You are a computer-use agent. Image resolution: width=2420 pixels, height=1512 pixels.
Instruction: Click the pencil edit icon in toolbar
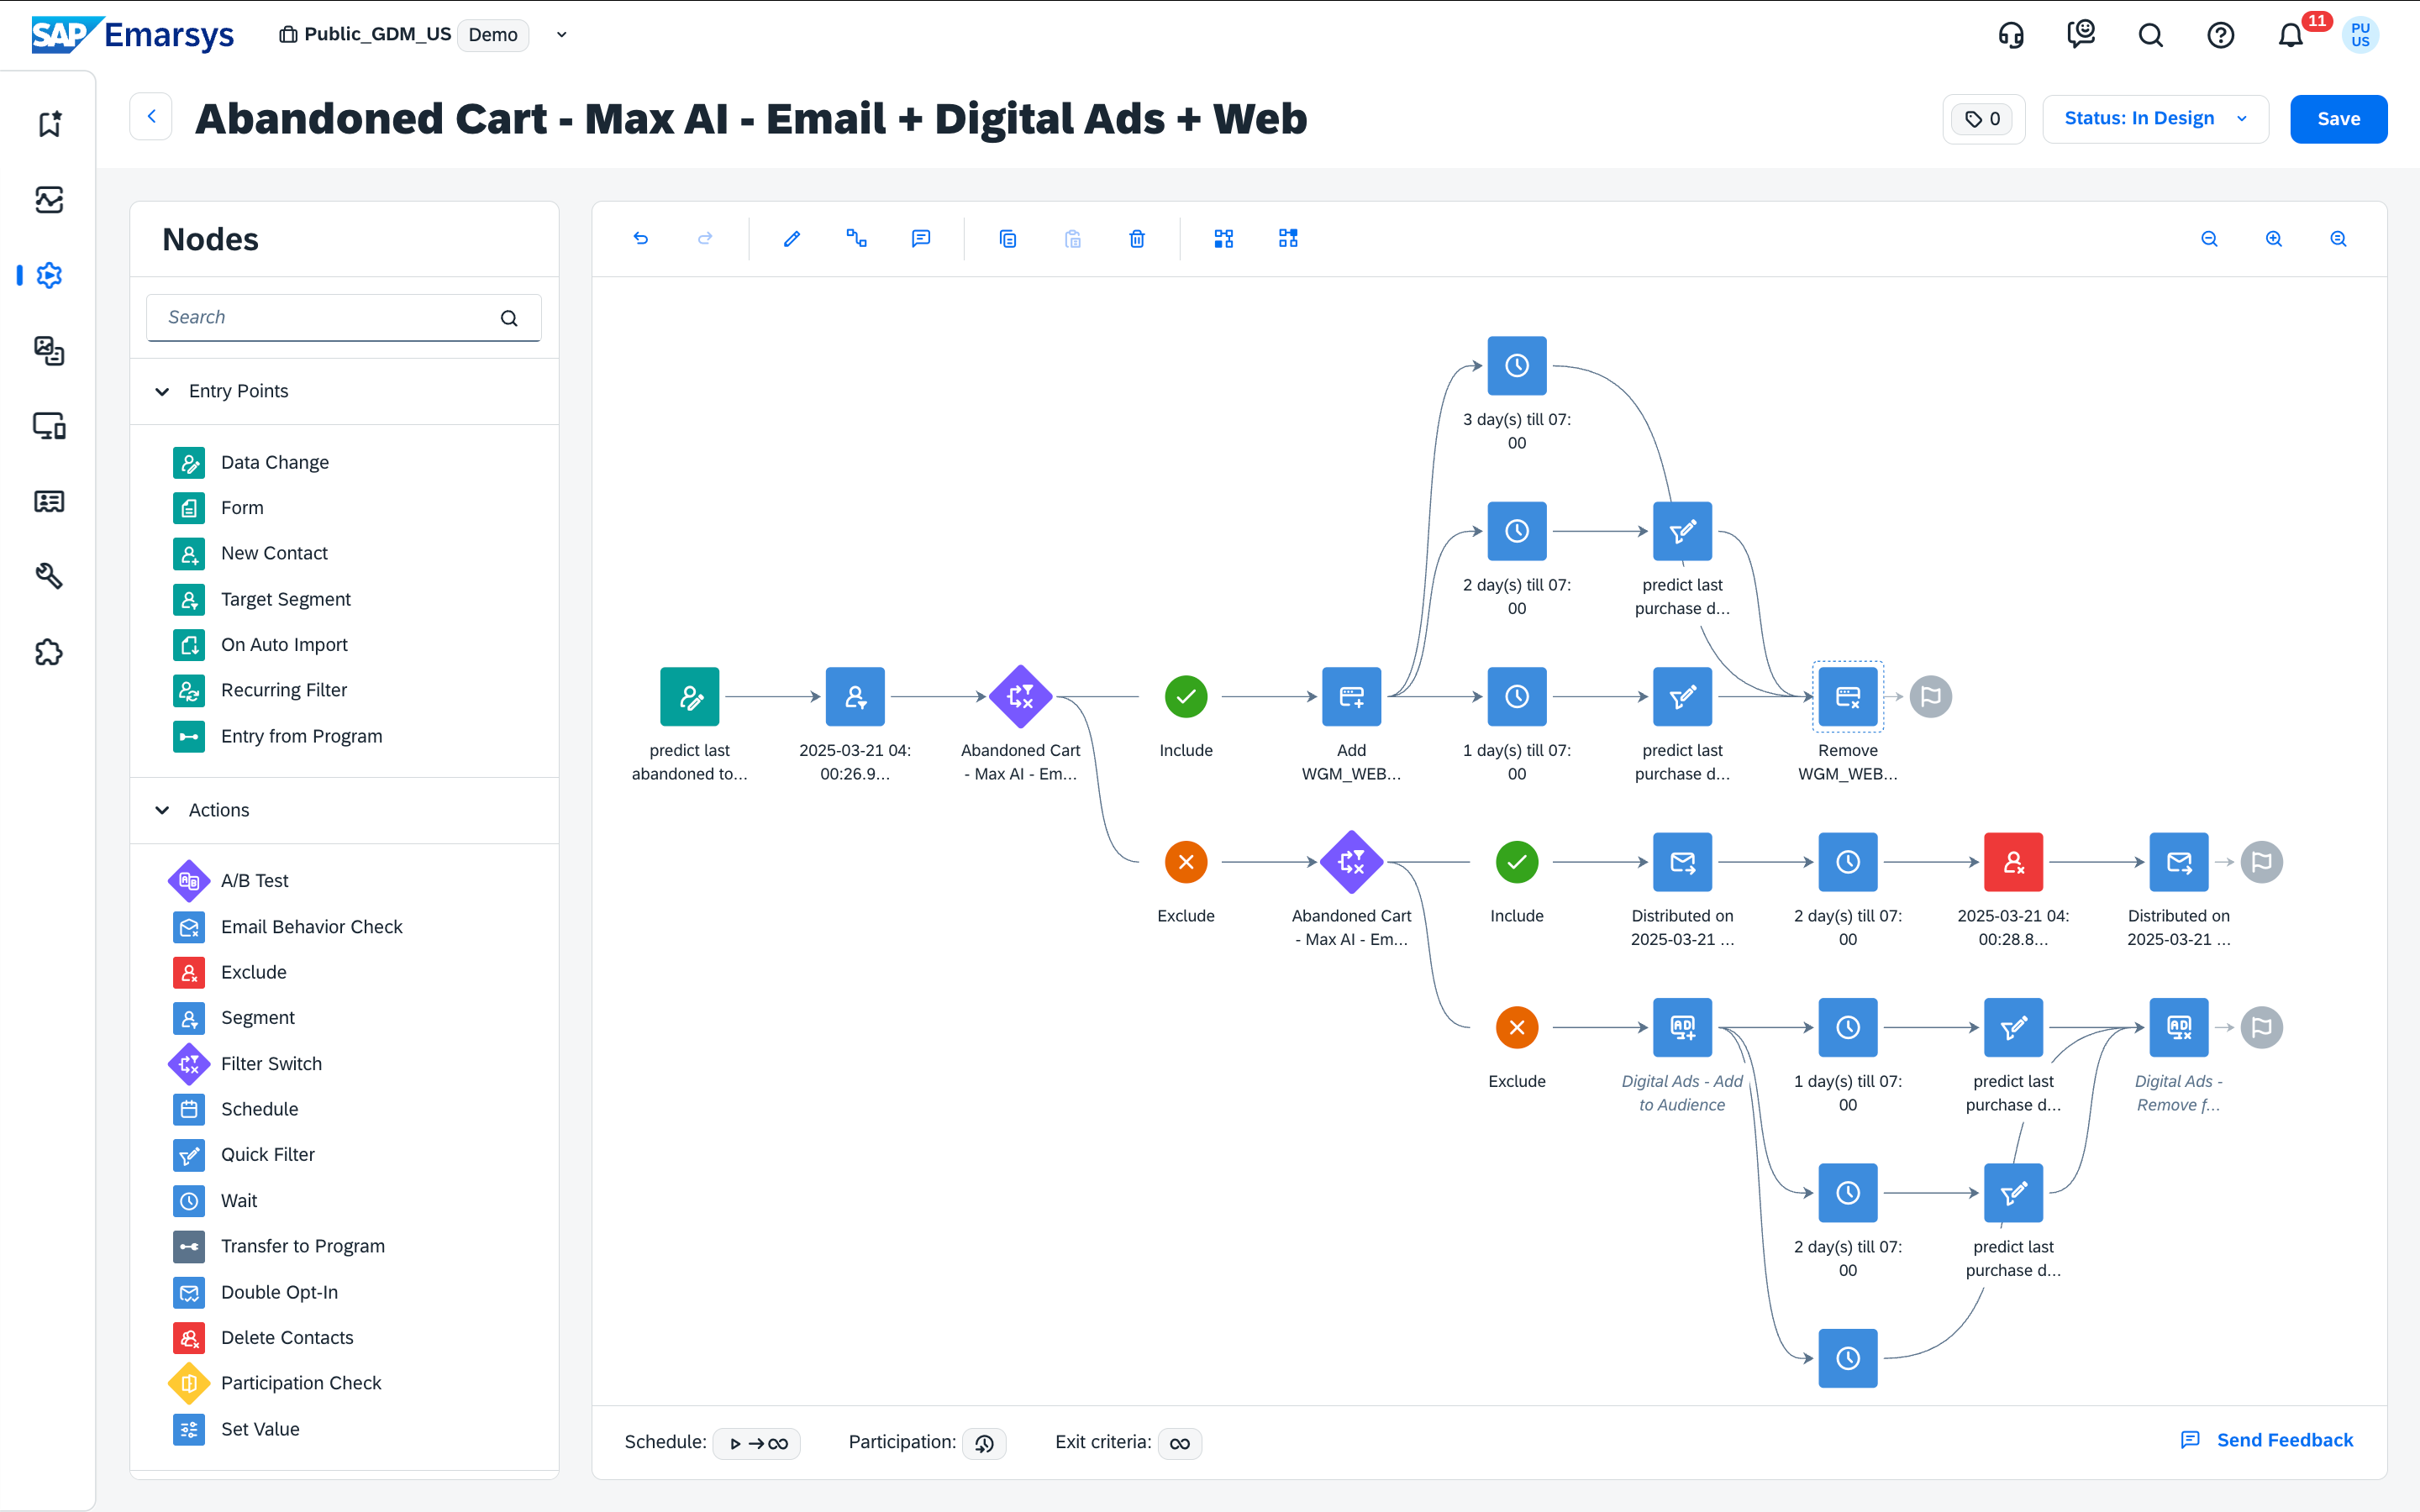(791, 238)
